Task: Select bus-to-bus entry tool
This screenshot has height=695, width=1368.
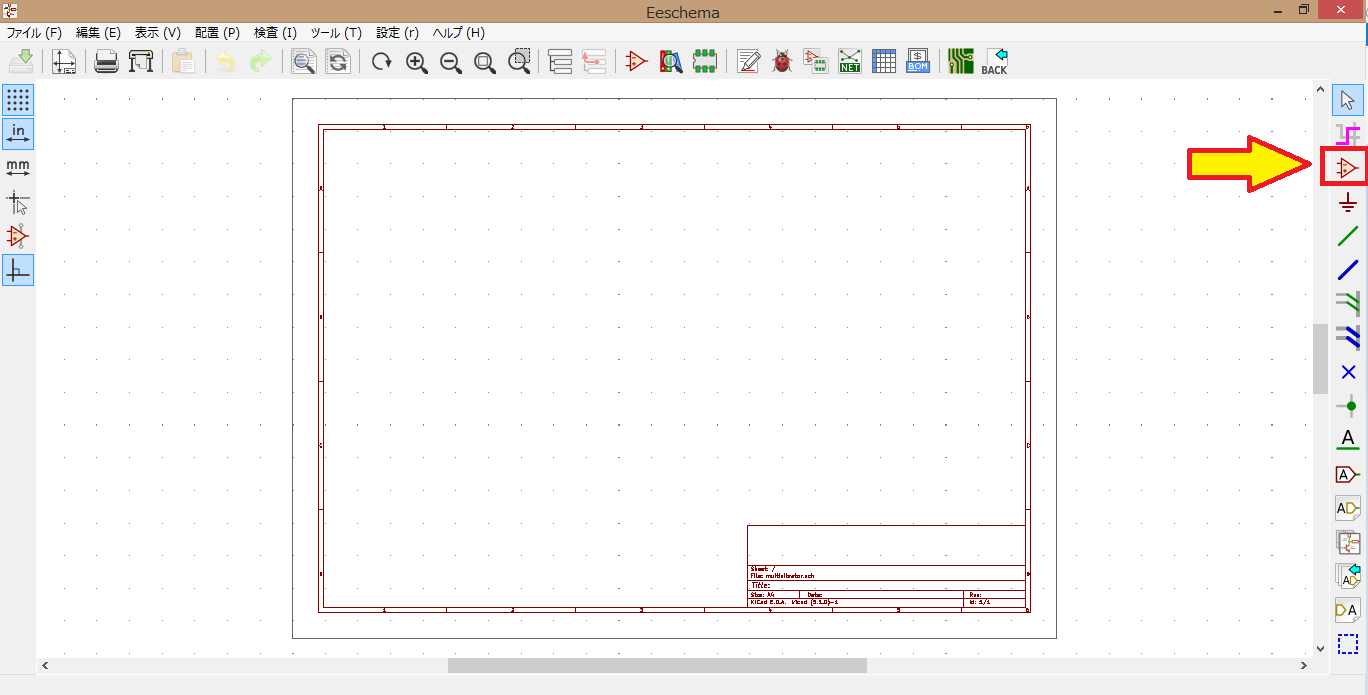Action: point(1348,338)
